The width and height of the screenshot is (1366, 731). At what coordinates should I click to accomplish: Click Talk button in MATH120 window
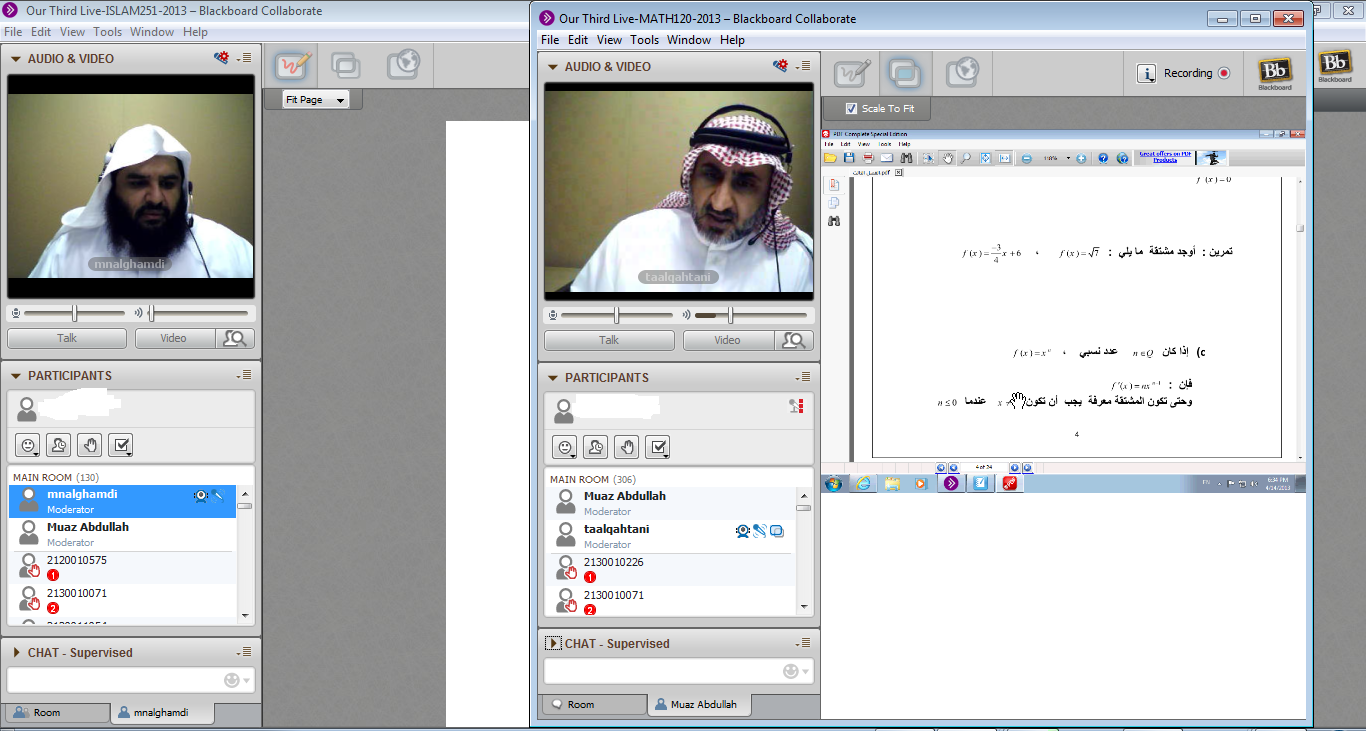pyautogui.click(x=609, y=340)
